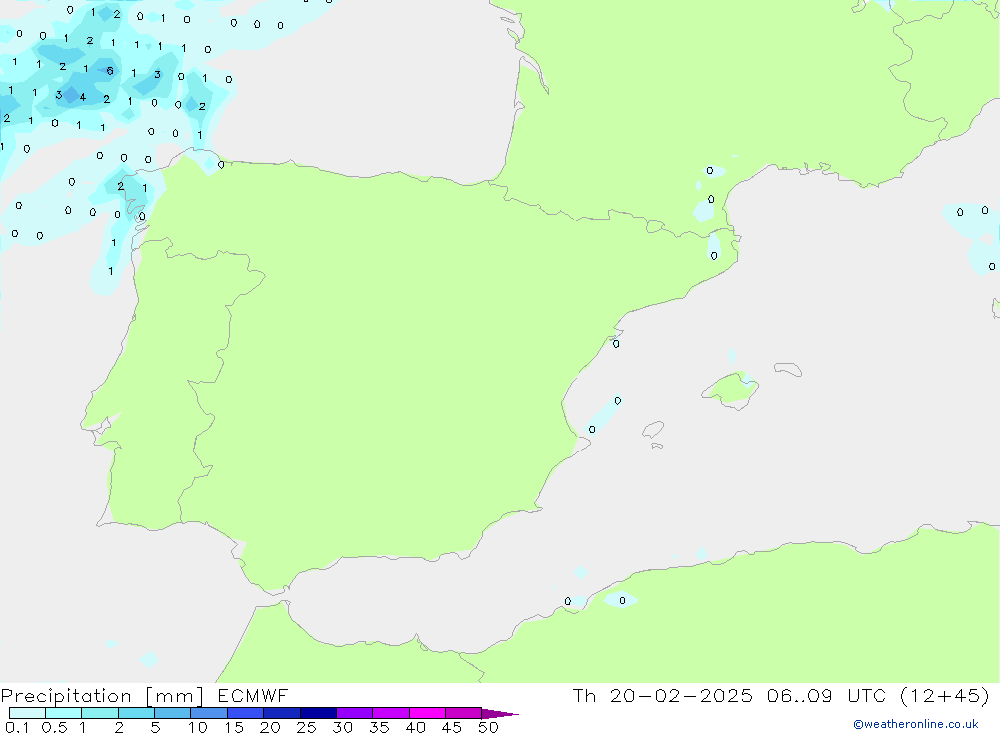
Task: Select the '35' legend scale label
Action: pos(379,727)
